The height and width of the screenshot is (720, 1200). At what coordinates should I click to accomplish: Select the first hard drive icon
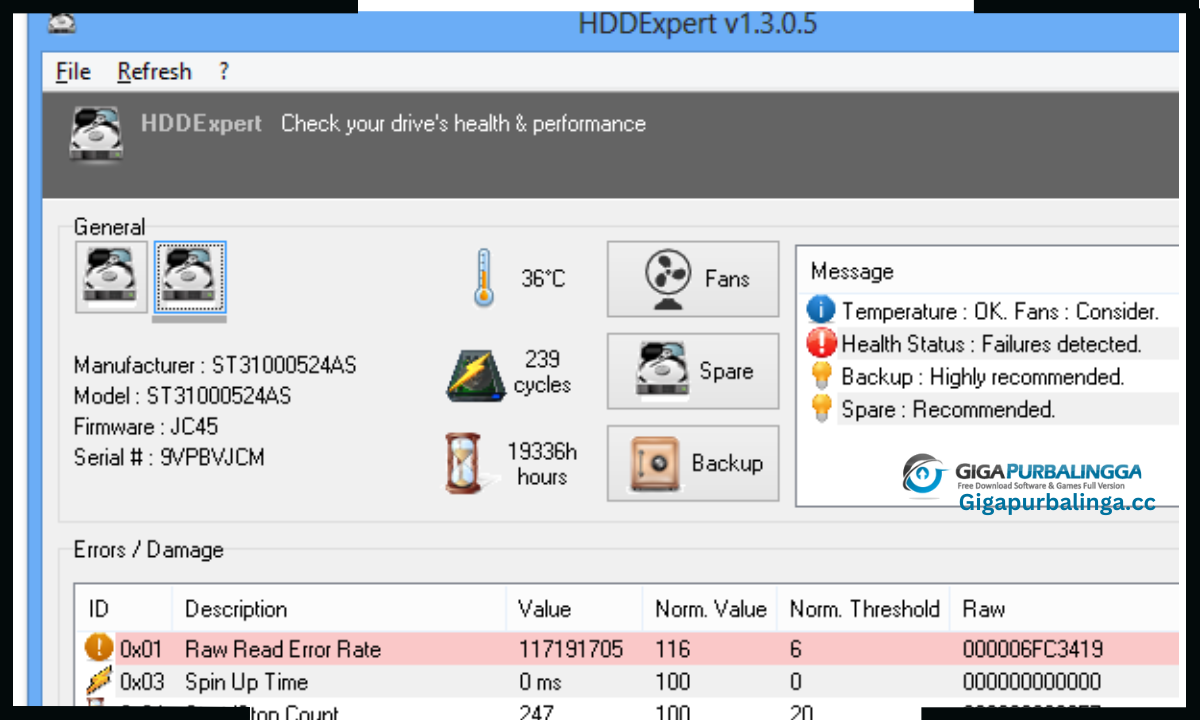click(111, 277)
